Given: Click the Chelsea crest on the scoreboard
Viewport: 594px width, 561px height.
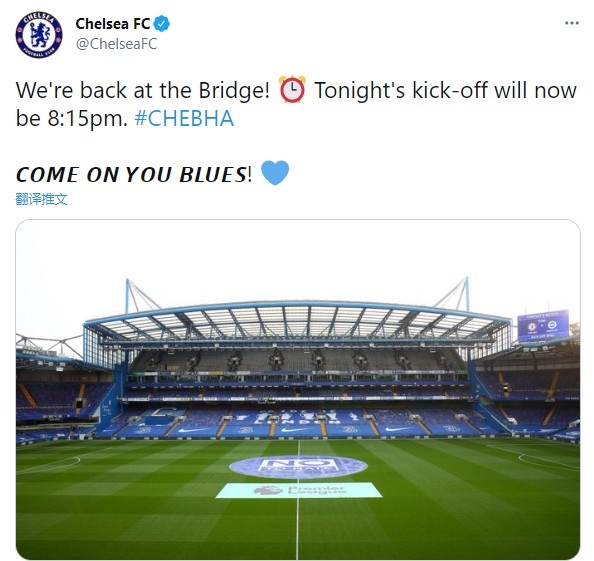Looking at the screenshot, I should pos(532,327).
